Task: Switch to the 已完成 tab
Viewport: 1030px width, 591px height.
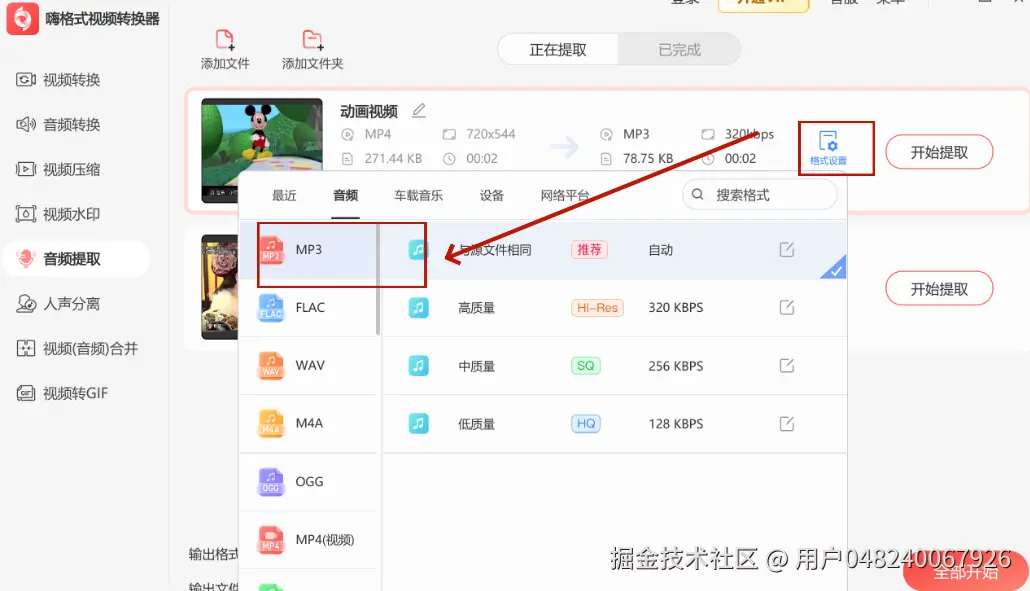Action: [679, 50]
